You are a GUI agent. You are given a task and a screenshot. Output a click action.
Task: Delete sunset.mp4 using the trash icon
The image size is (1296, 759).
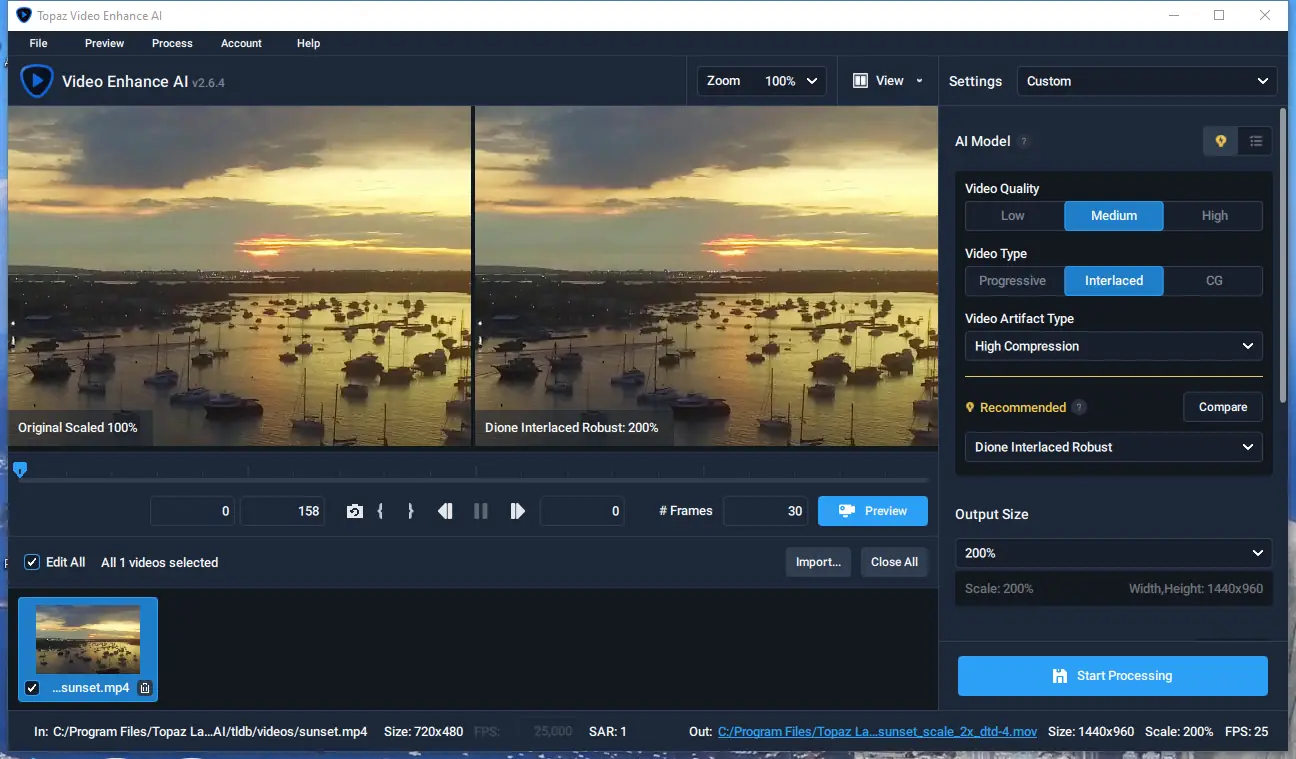144,687
